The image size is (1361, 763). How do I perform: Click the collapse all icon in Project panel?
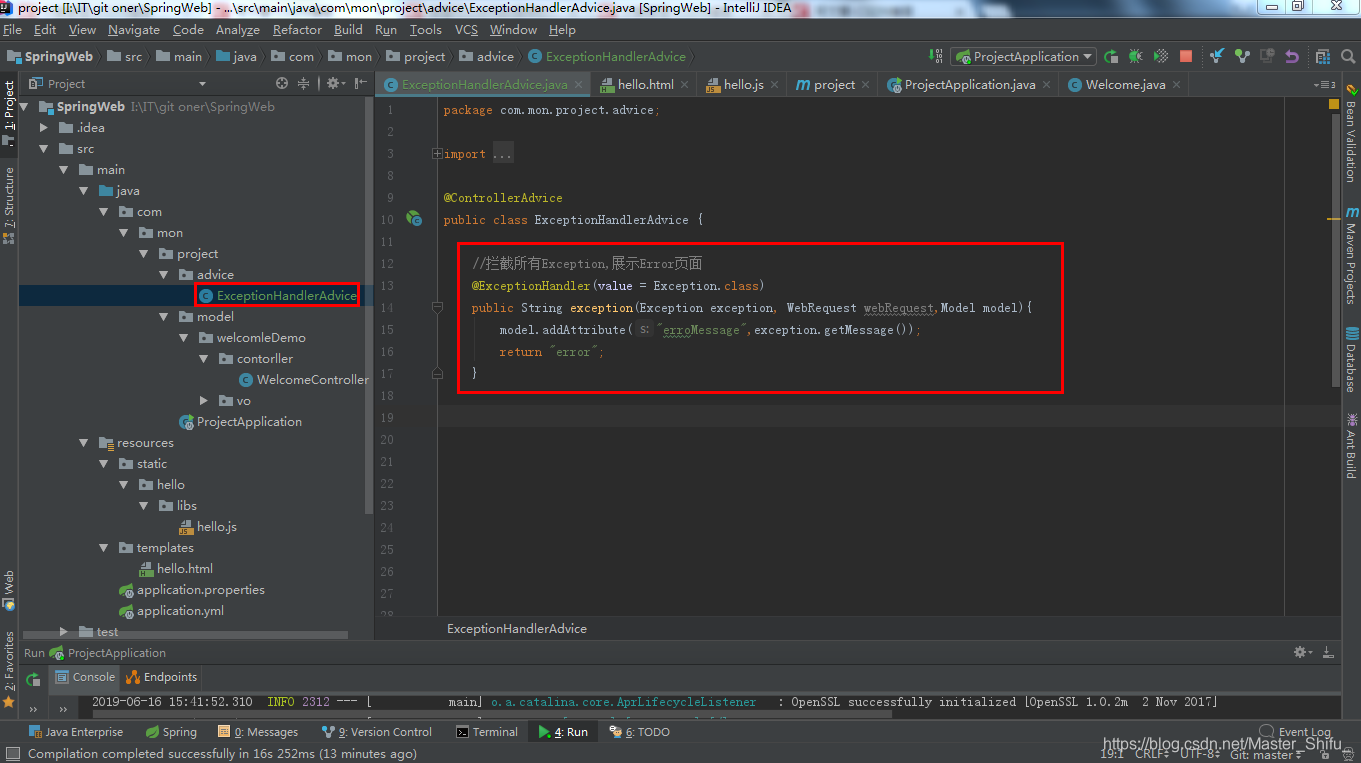(x=304, y=84)
